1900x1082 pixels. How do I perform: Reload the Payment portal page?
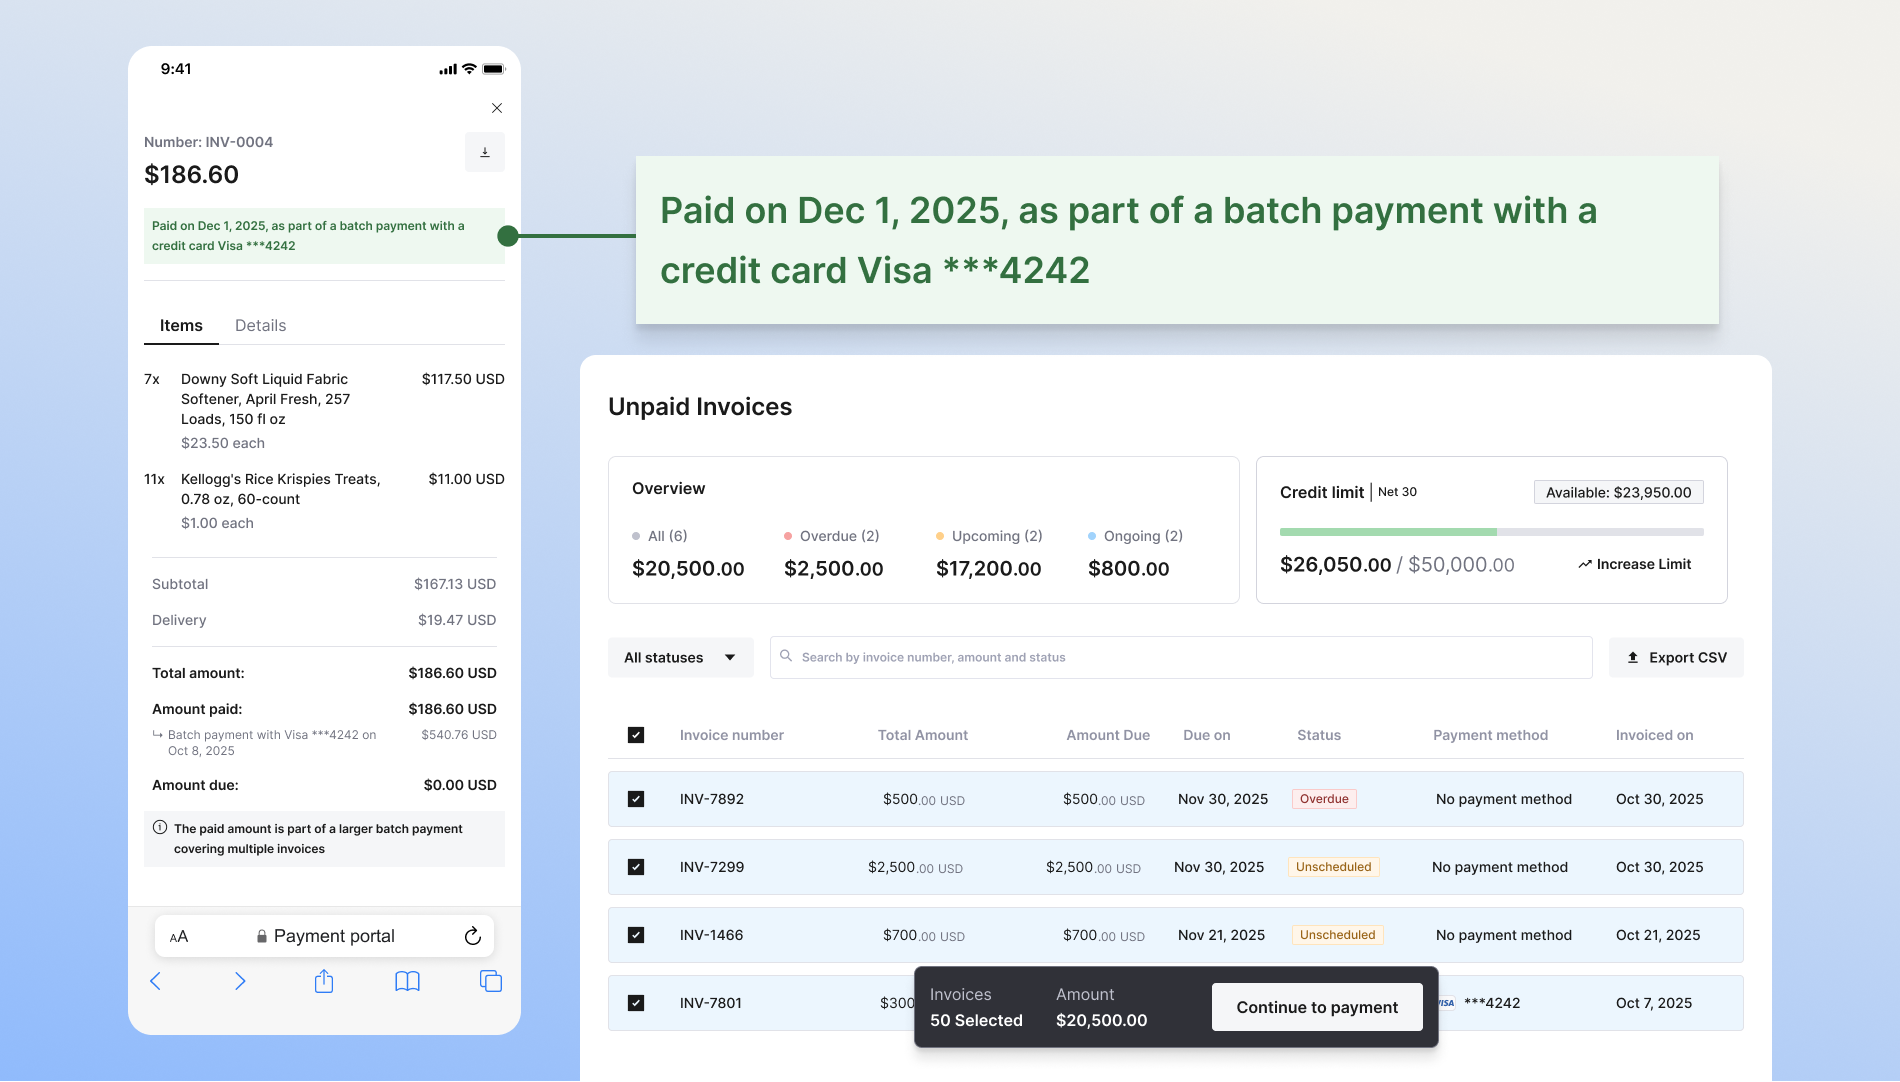coord(473,936)
